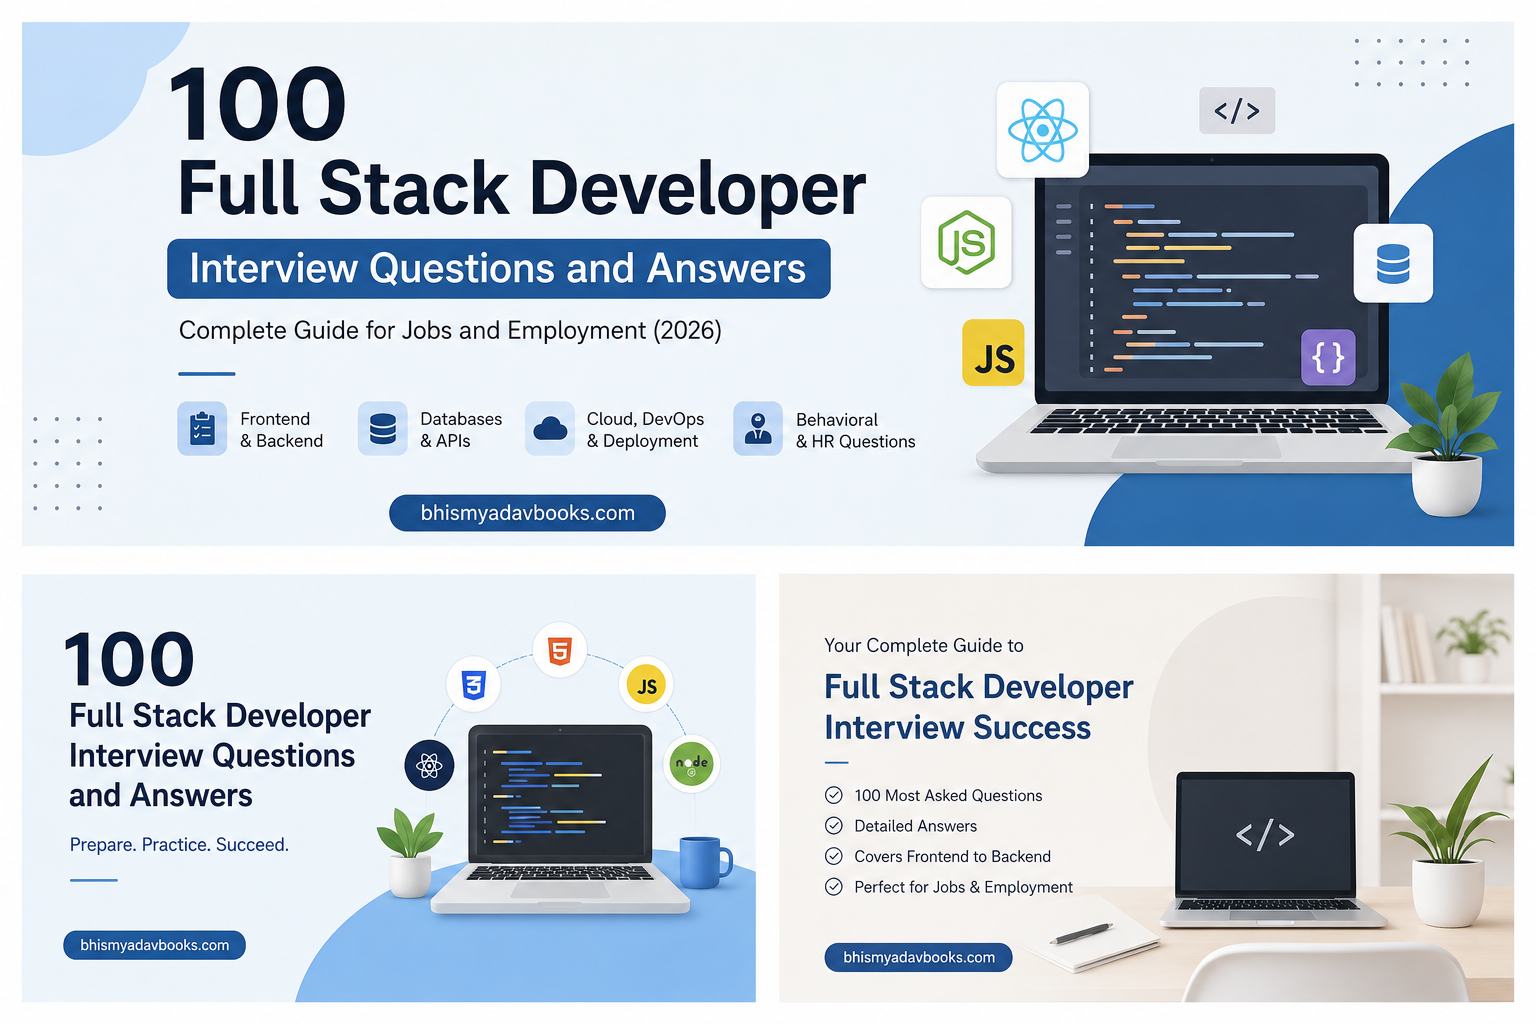Select the green Node.js hexagon icon card
This screenshot has height=1024, width=1536.
(966, 243)
